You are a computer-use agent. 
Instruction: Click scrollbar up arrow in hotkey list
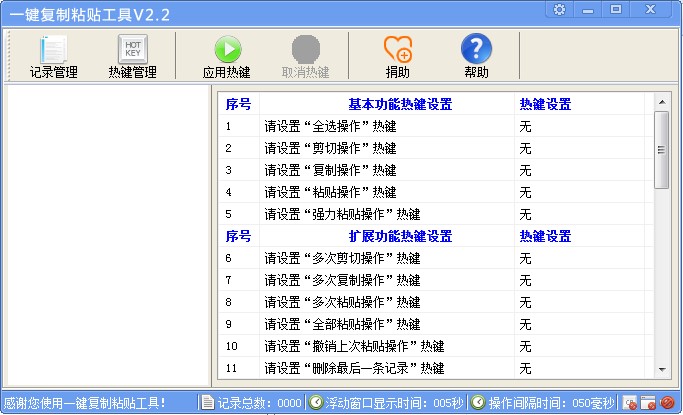[661, 101]
